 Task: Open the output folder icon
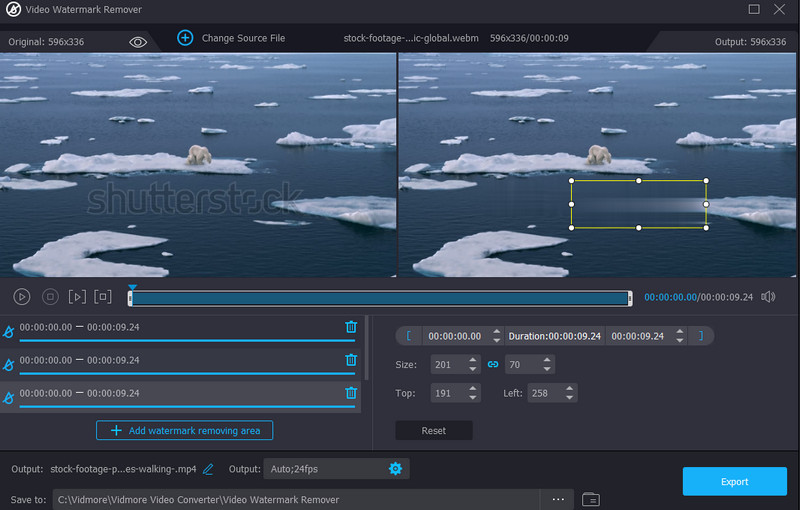(591, 499)
